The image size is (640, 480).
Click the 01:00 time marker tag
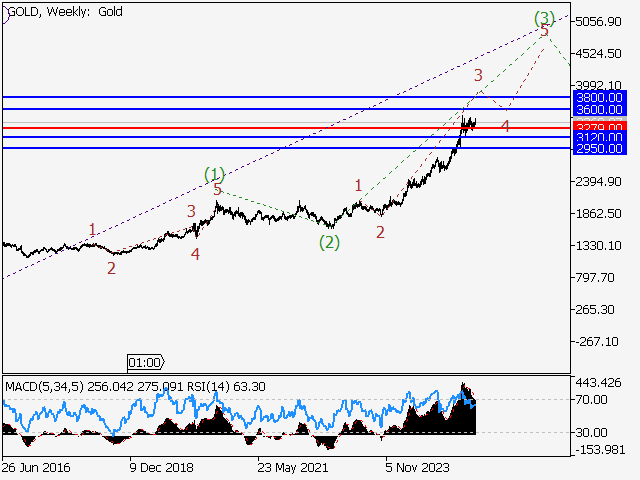145,362
